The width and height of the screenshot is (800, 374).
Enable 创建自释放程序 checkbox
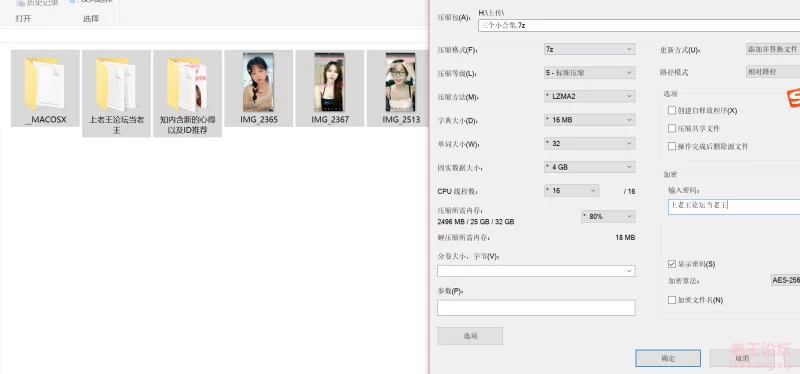[671, 110]
